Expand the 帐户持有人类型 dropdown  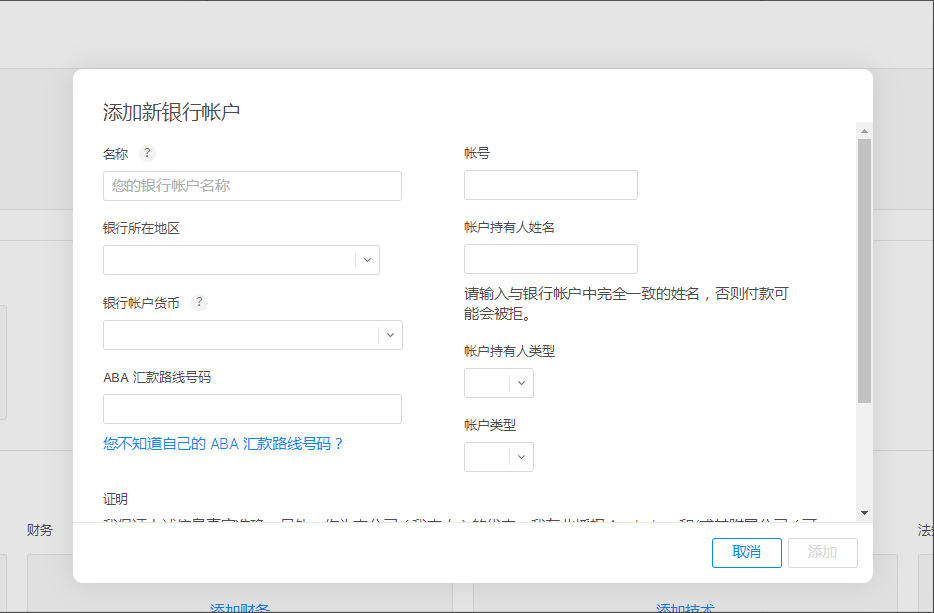(x=499, y=382)
